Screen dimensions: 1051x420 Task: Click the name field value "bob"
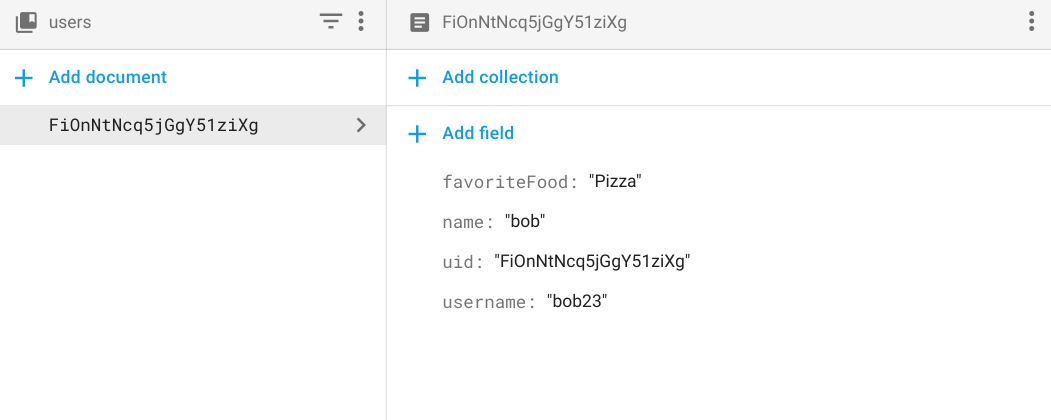(525, 222)
